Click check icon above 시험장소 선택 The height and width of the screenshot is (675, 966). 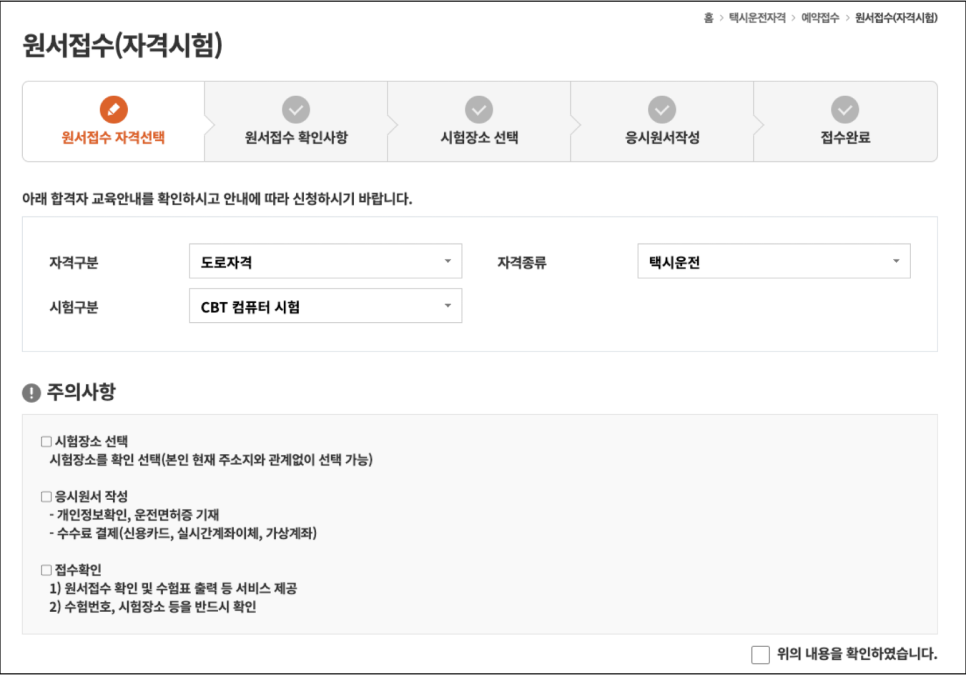tap(479, 110)
